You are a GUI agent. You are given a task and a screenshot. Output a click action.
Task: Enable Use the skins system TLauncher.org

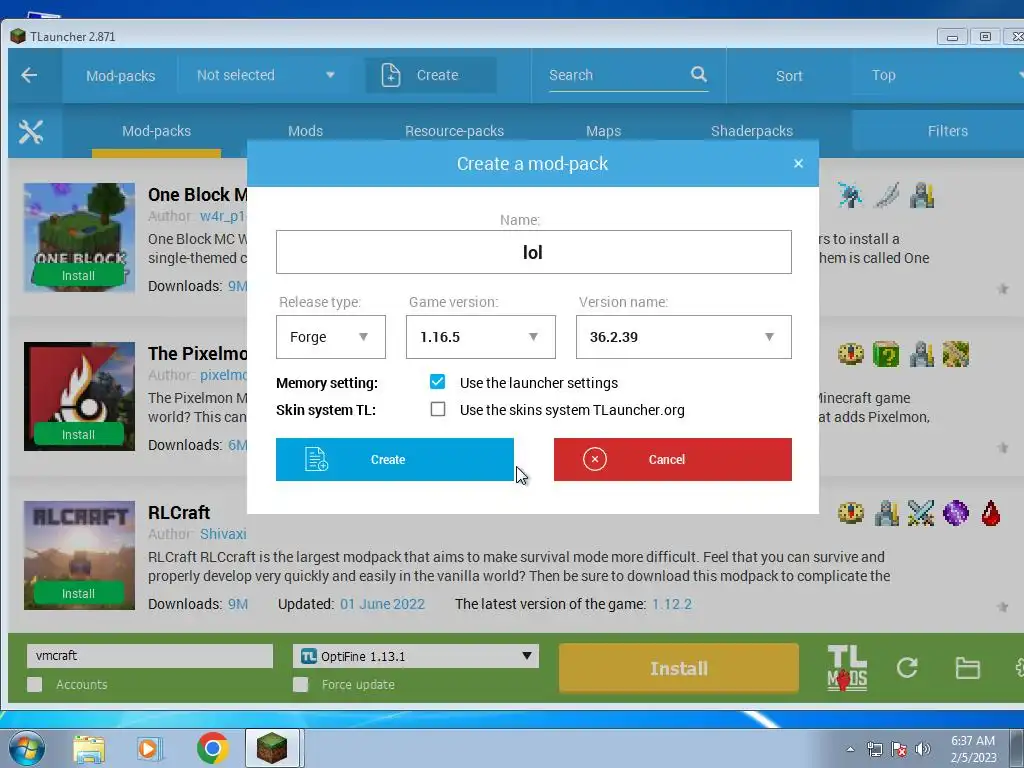(x=438, y=409)
